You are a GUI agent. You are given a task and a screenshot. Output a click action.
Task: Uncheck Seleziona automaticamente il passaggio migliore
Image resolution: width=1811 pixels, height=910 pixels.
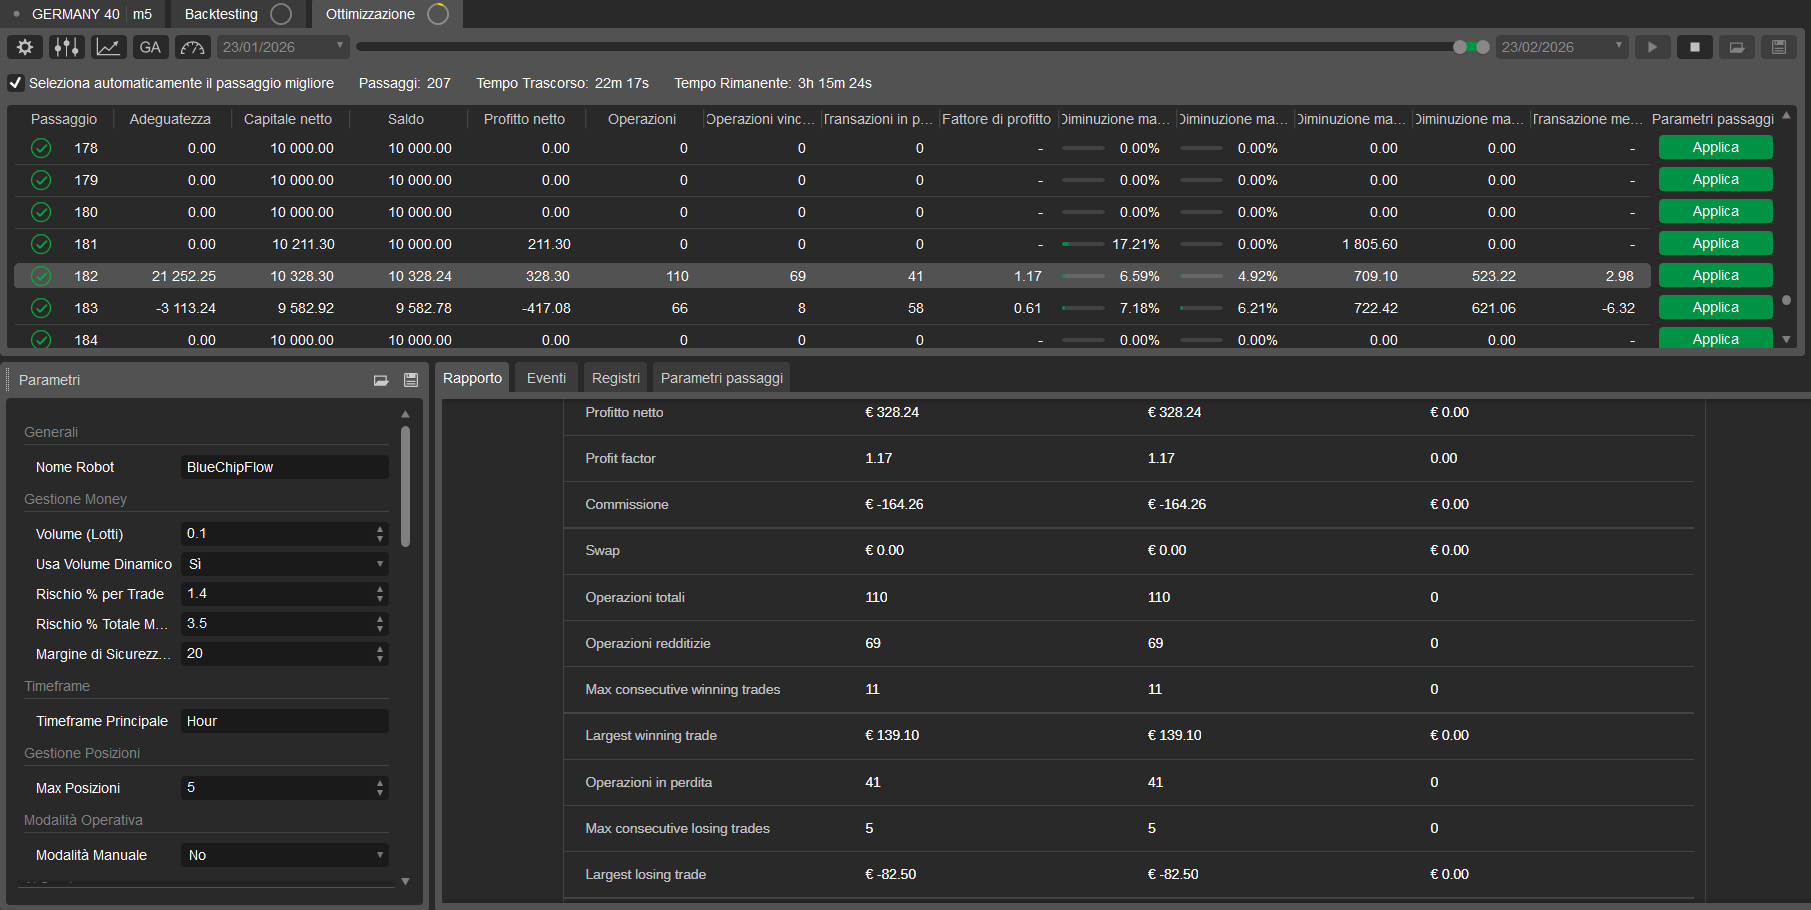tap(15, 83)
